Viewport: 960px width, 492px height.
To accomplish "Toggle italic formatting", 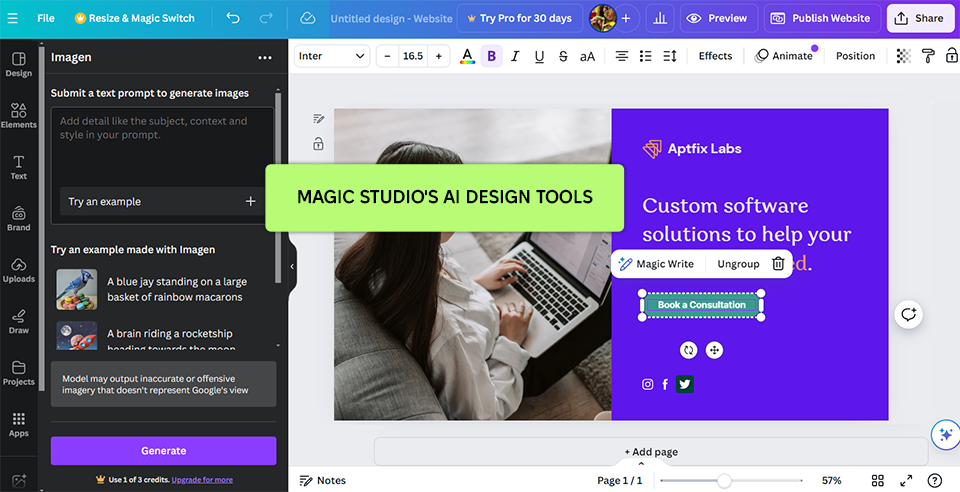I will coord(515,56).
